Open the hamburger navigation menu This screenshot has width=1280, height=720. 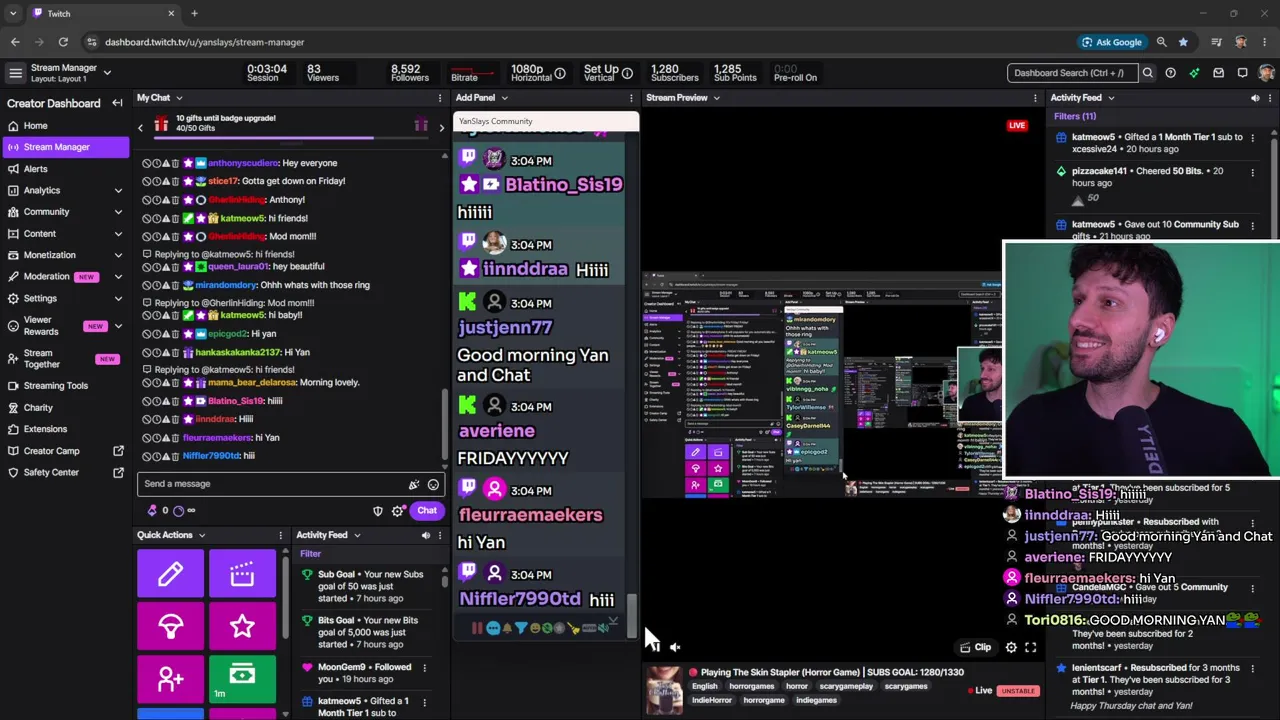point(15,73)
